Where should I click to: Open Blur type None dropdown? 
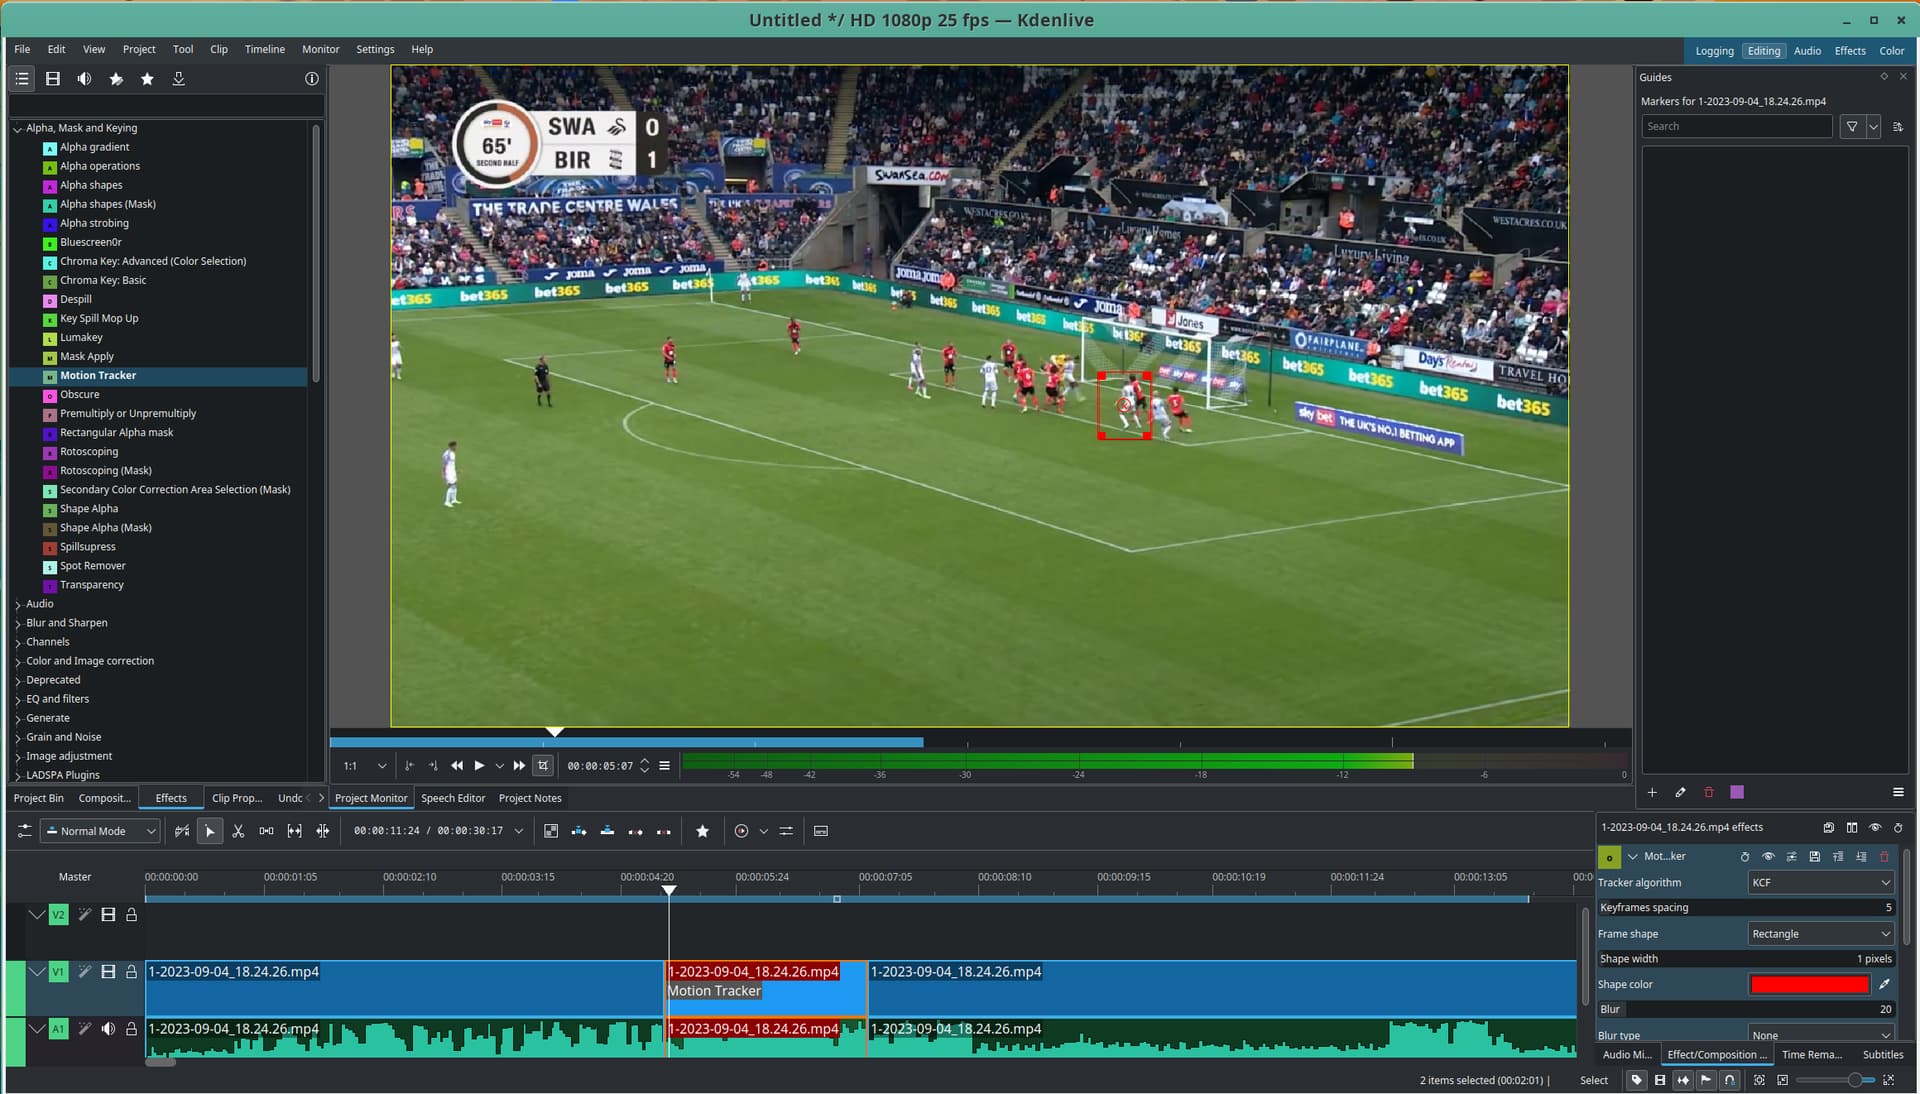tap(1820, 1035)
